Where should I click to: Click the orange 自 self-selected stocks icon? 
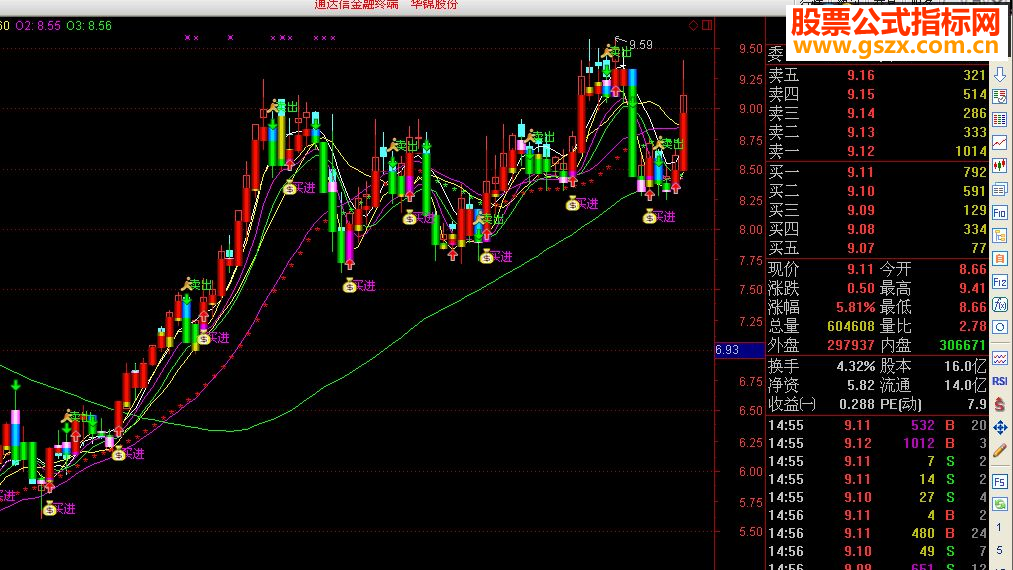point(999,259)
